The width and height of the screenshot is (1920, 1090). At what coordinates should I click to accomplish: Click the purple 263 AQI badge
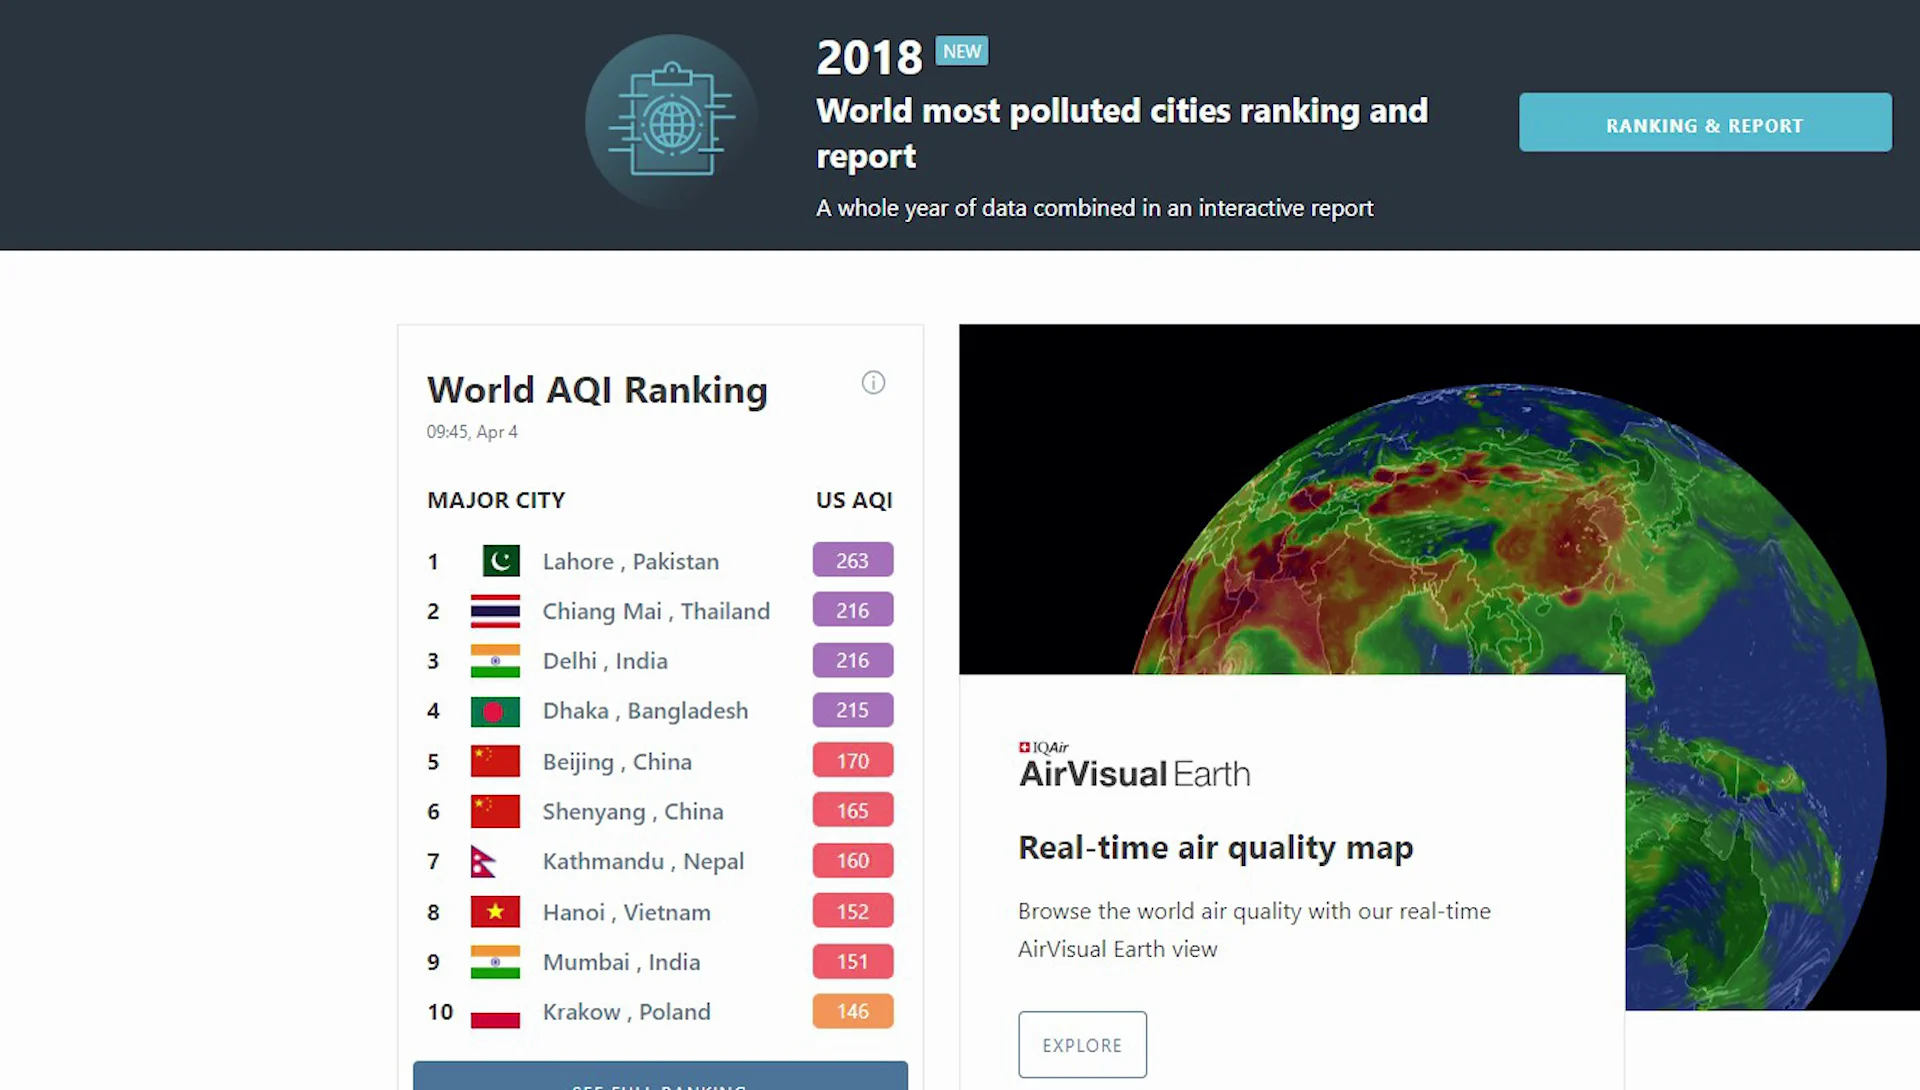click(853, 560)
